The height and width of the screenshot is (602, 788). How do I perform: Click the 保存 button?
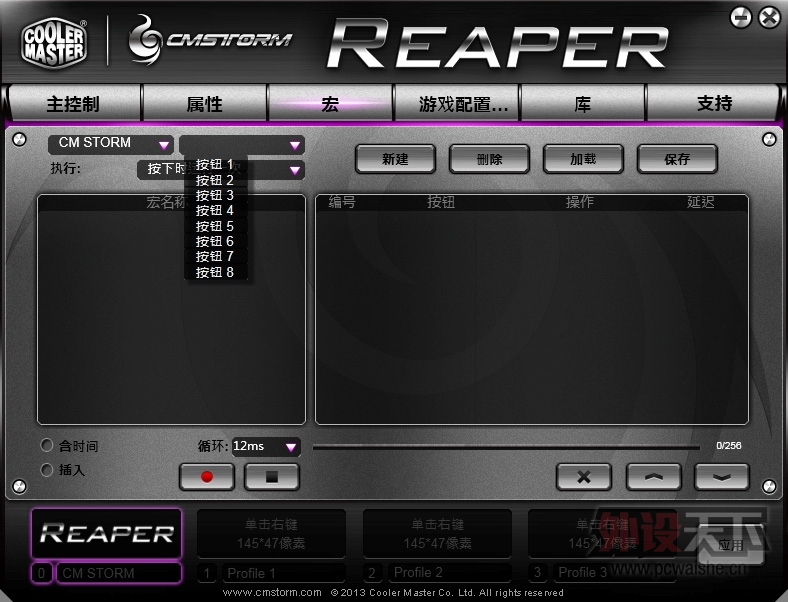point(677,159)
